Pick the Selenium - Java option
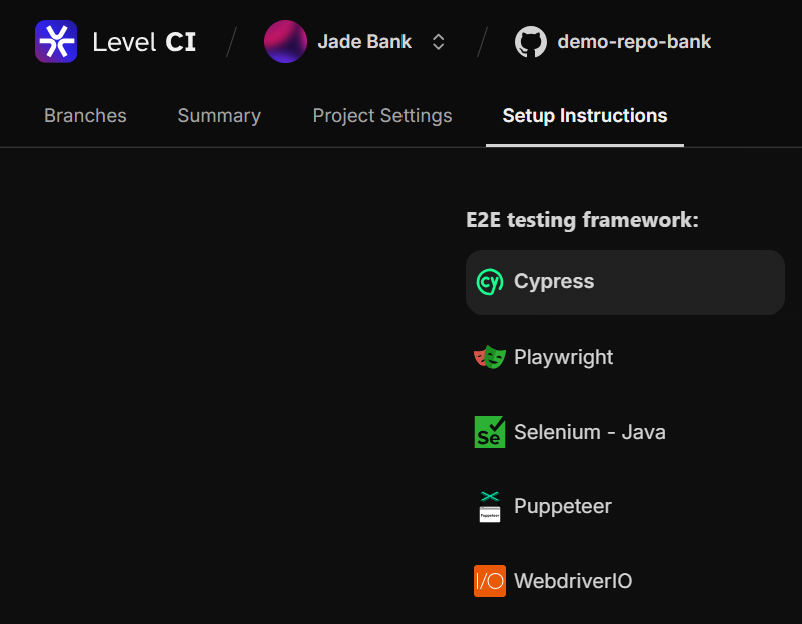This screenshot has height=624, width=802. [x=590, y=432]
